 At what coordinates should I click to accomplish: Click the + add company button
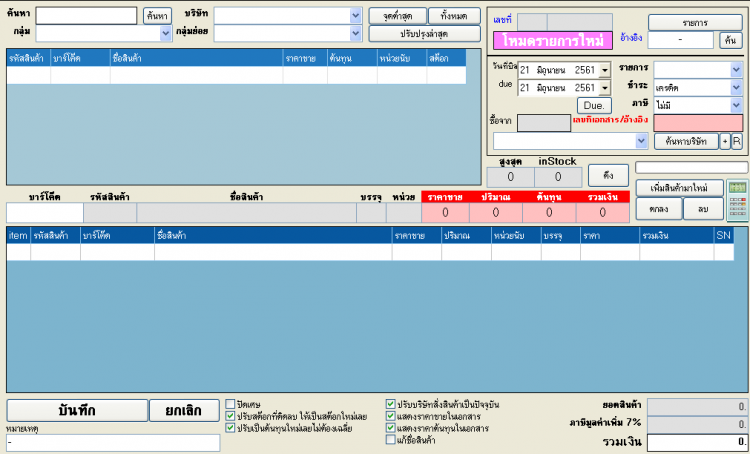click(x=725, y=141)
